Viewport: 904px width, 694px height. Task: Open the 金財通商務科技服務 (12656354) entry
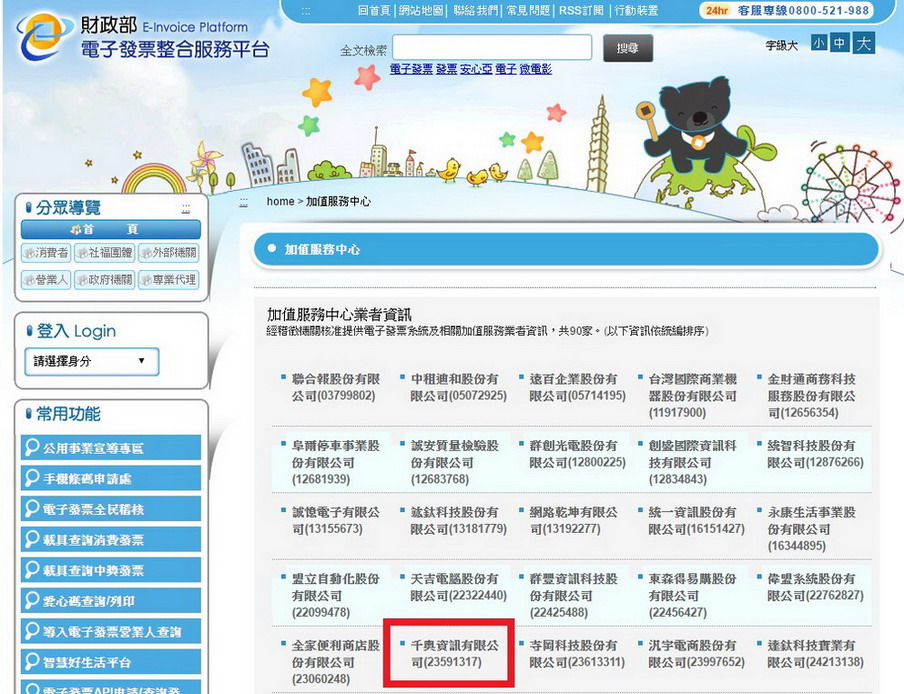811,395
